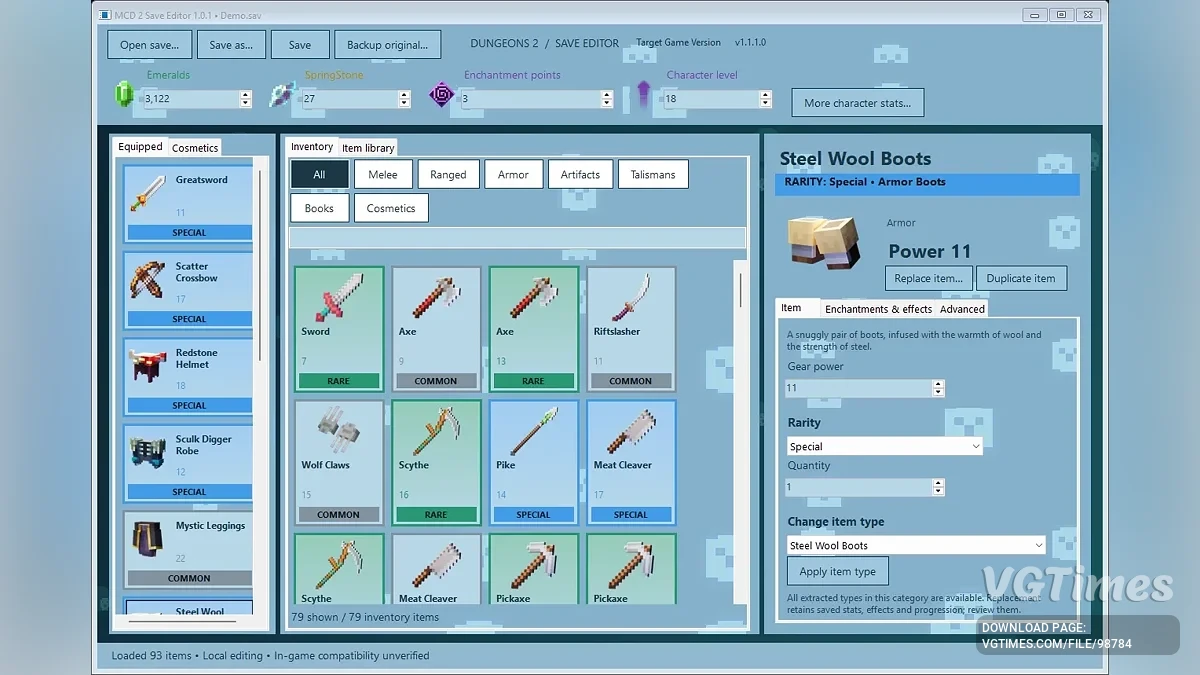
Task: Open the Advanced tab
Action: [962, 309]
